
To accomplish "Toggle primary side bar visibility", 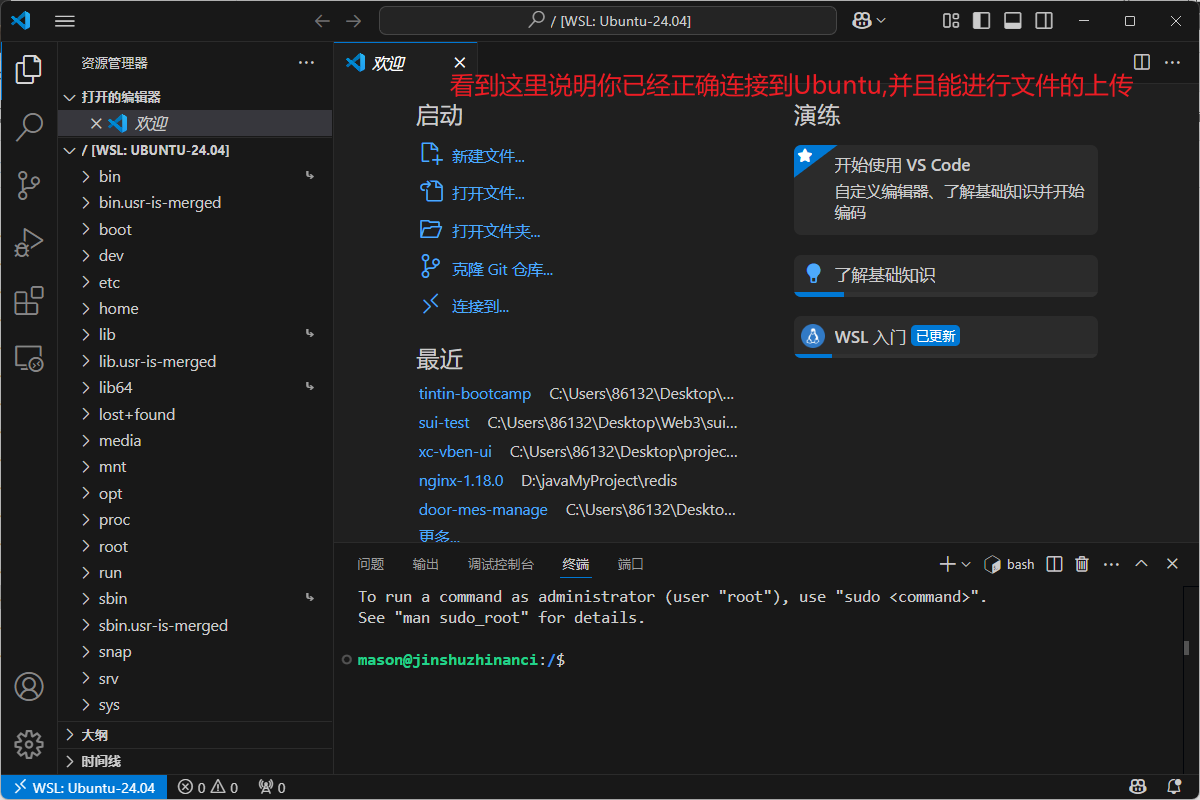I will [981, 21].
